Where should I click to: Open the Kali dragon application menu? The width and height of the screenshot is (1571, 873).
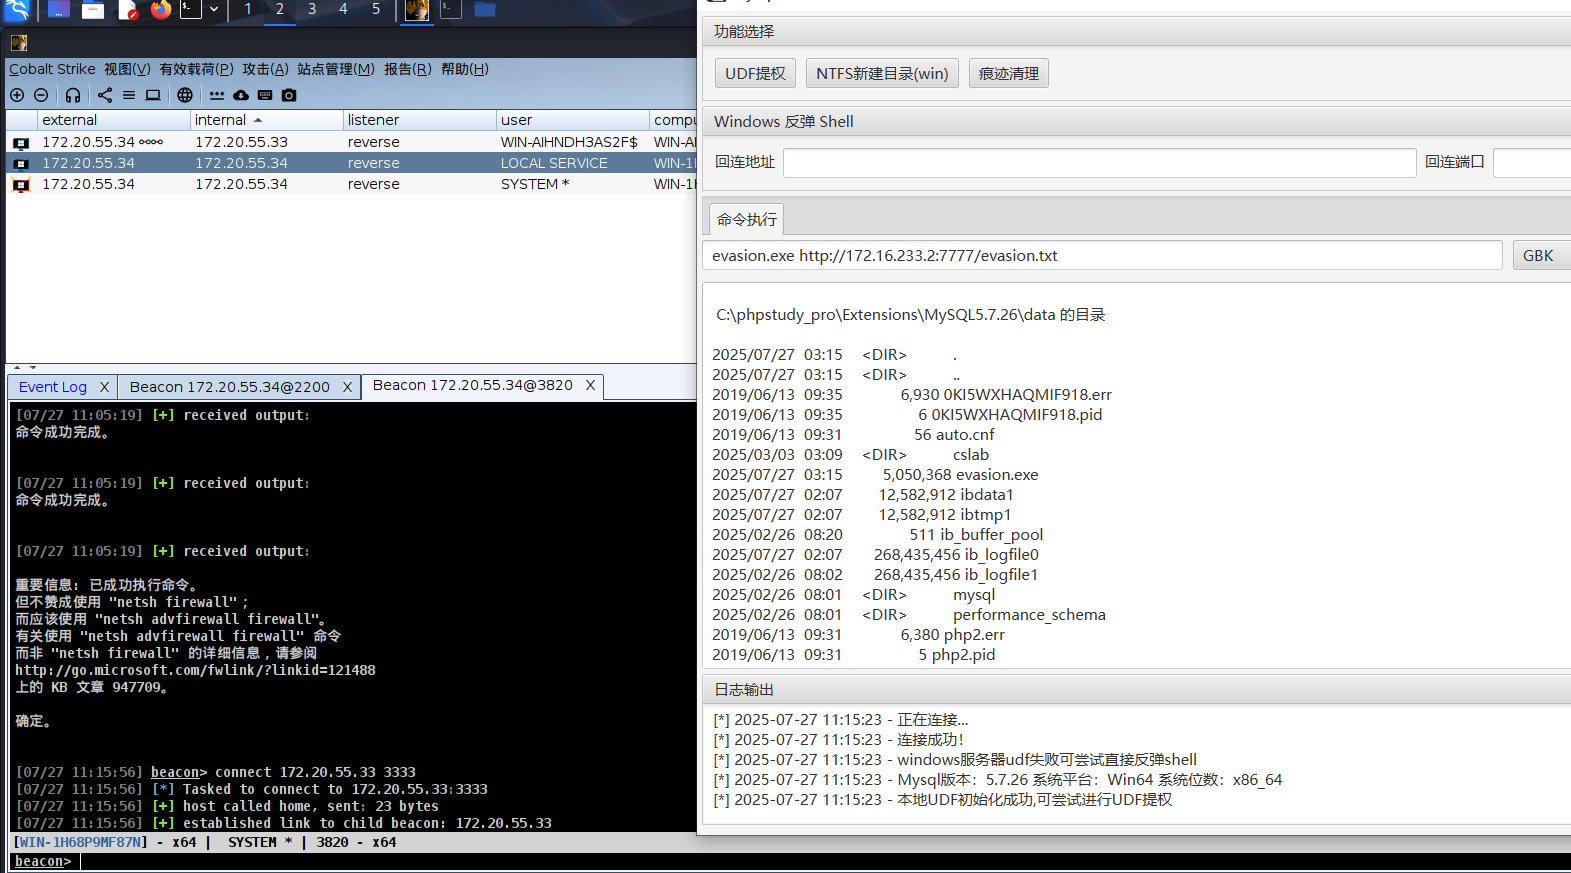click(x=17, y=10)
